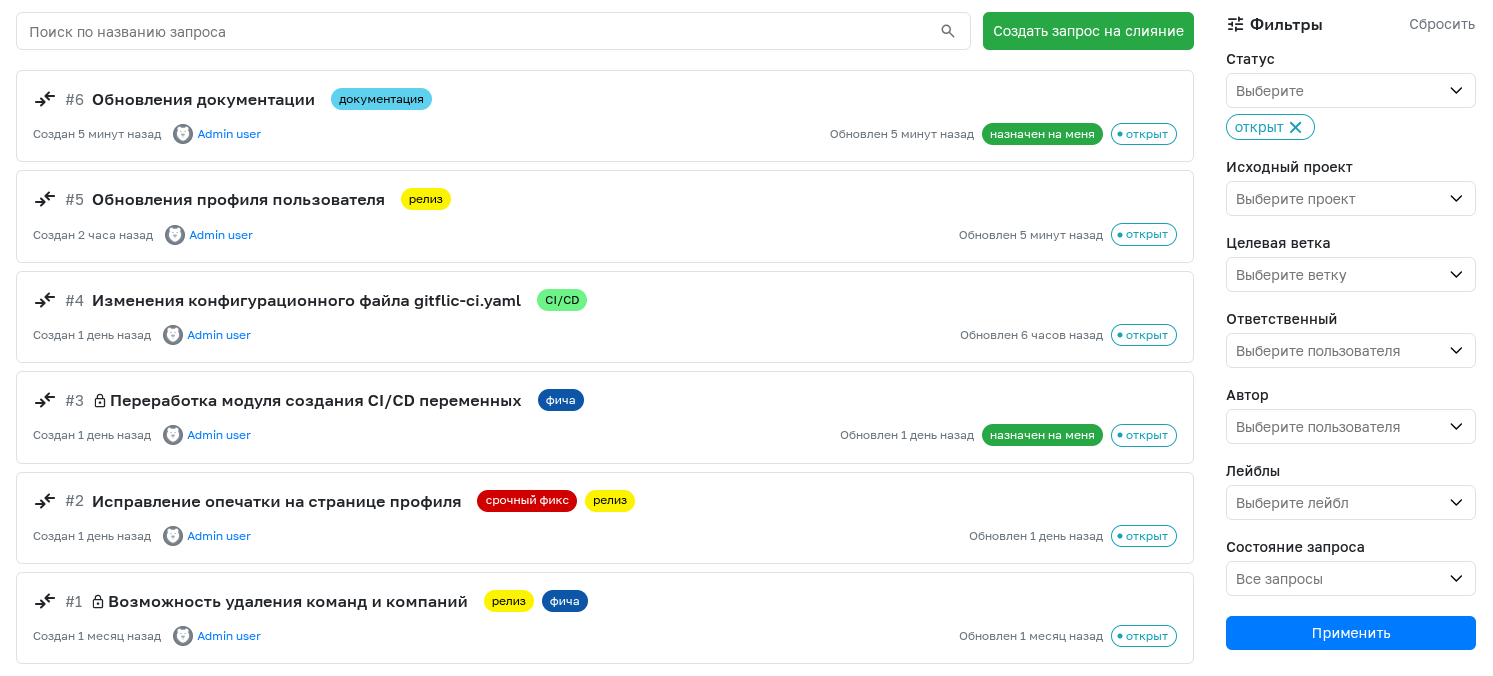Image resolution: width=1493 pixels, height=676 pixels.
Task: Open the Состояние запроса dropdown
Action: (x=1351, y=578)
